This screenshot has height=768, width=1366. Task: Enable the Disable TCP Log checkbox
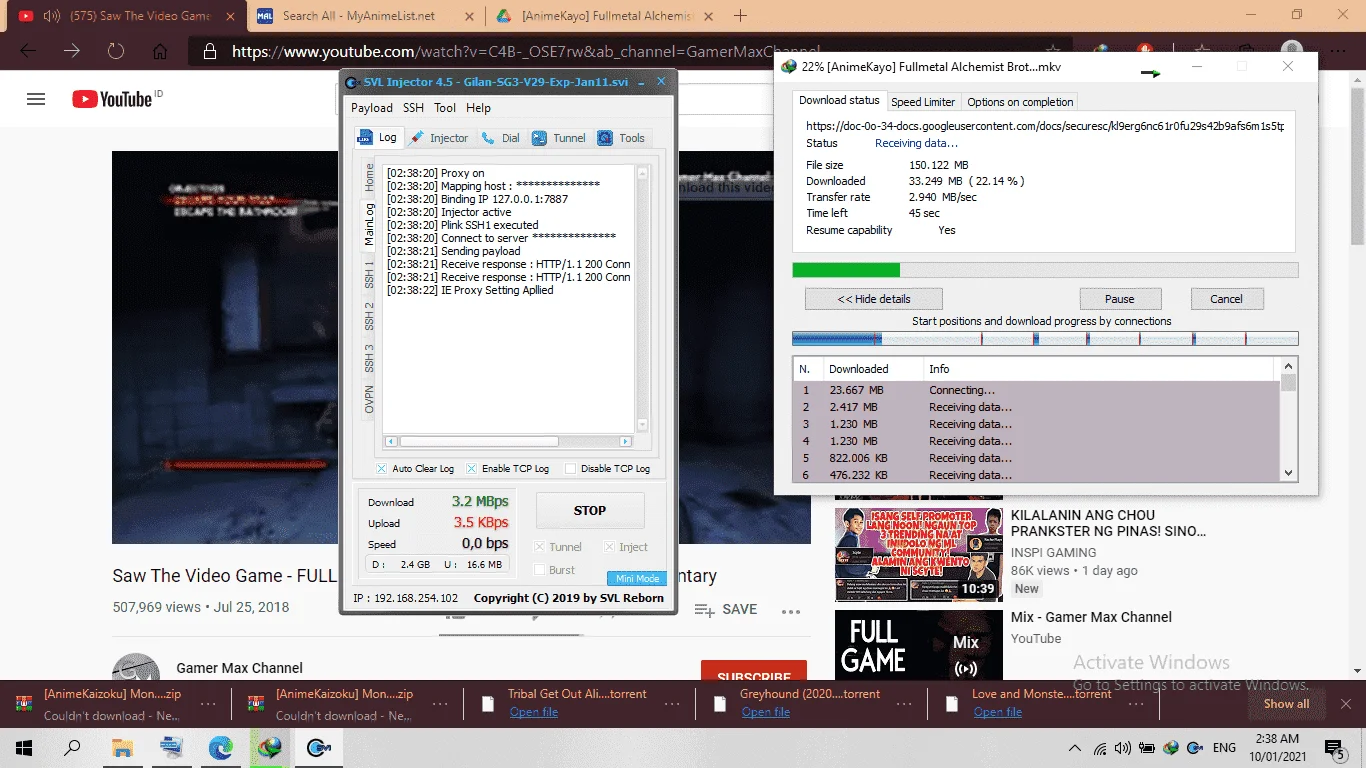[x=571, y=468]
